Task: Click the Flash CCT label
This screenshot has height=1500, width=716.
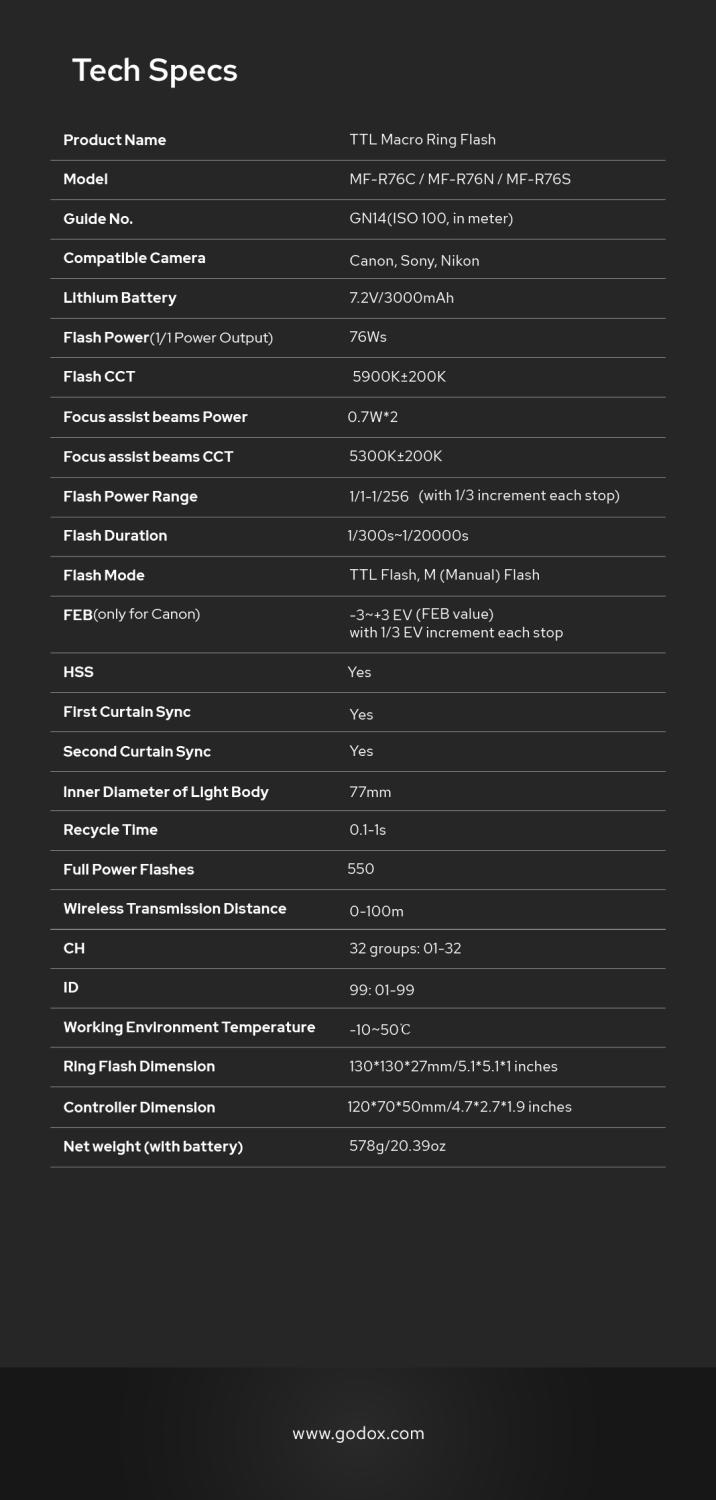Action: pyautogui.click(x=99, y=377)
